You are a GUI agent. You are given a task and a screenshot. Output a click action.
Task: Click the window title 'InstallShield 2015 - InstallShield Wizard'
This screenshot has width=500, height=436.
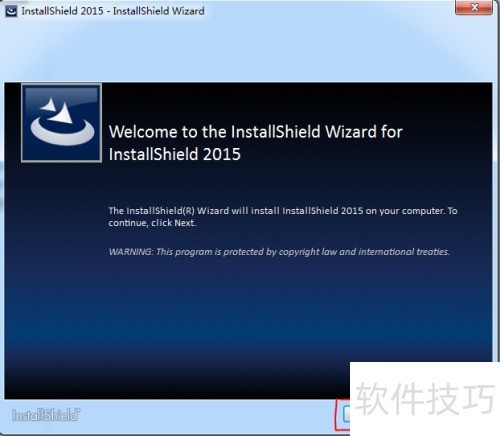point(113,11)
